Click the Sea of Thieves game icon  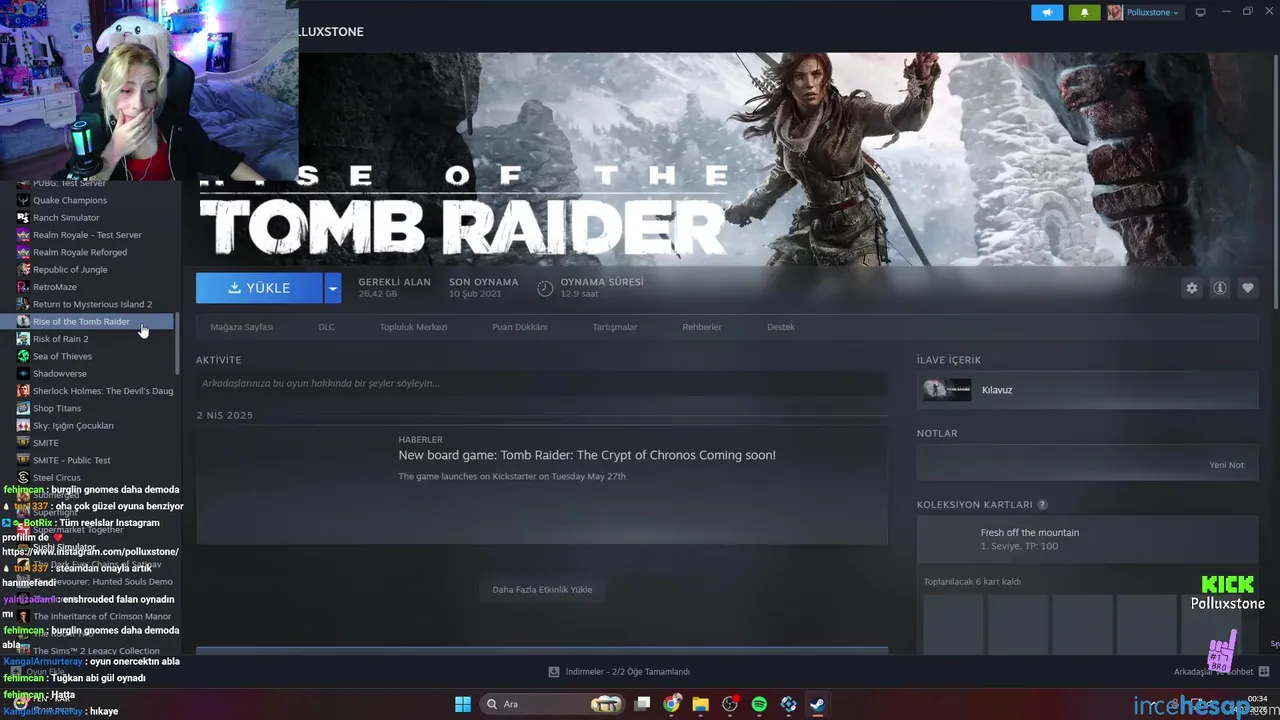(x=23, y=356)
